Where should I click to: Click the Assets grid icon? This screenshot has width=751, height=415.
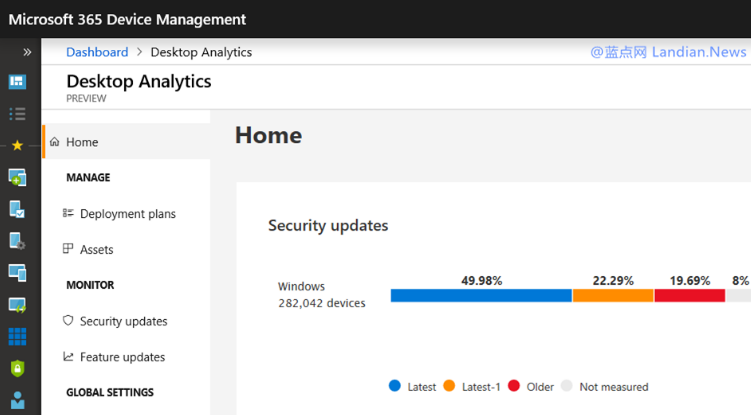click(x=68, y=248)
